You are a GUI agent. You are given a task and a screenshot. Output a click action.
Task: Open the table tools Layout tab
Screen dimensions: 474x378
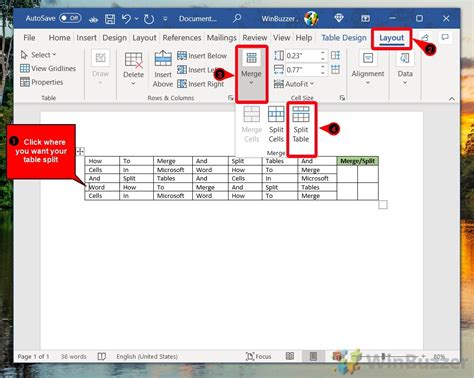[391, 38]
